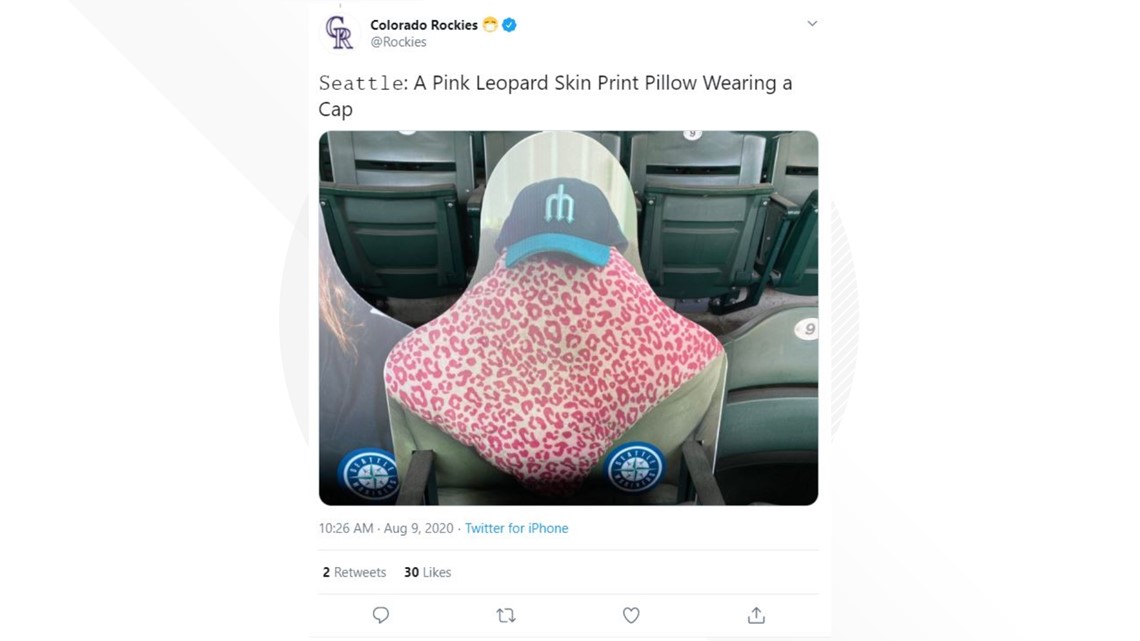Retweet using the arrows icon
This screenshot has width=1140, height=641.
506,616
